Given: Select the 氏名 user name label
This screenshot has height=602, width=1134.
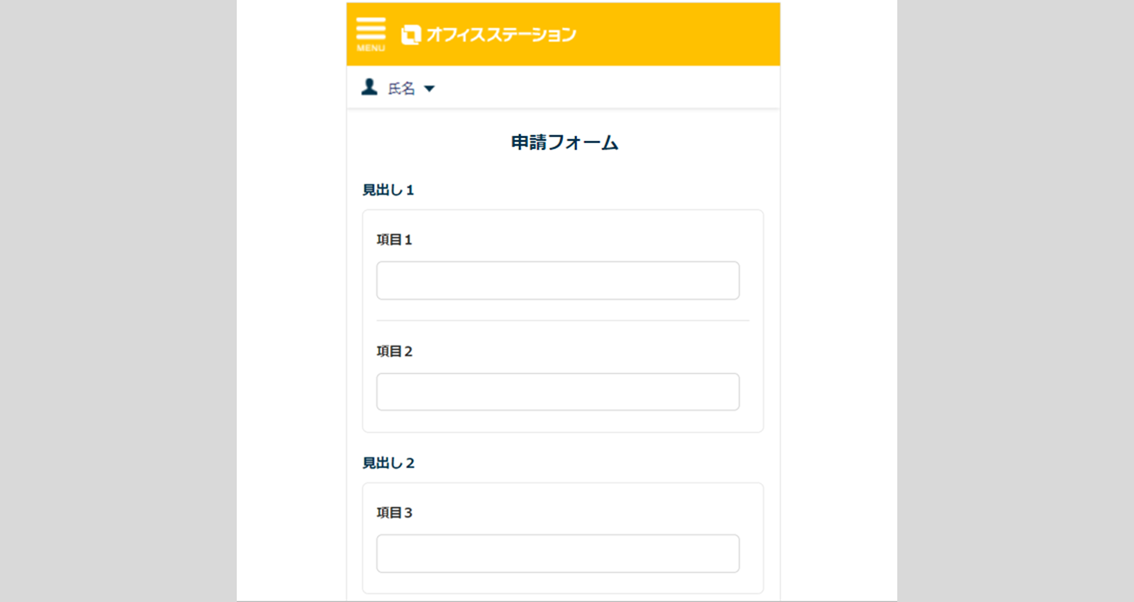Looking at the screenshot, I should click(x=401, y=89).
